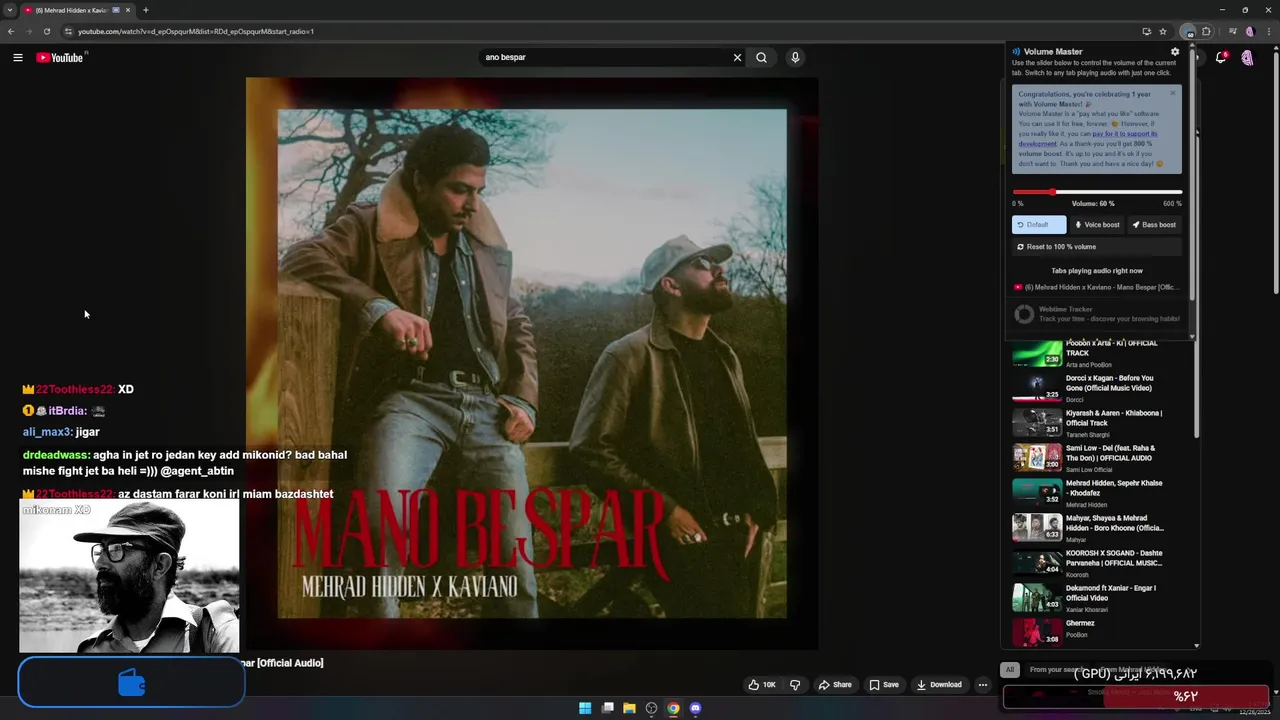The width and height of the screenshot is (1280, 720).
Task: Open more actions ellipsis under video
Action: [x=983, y=685]
